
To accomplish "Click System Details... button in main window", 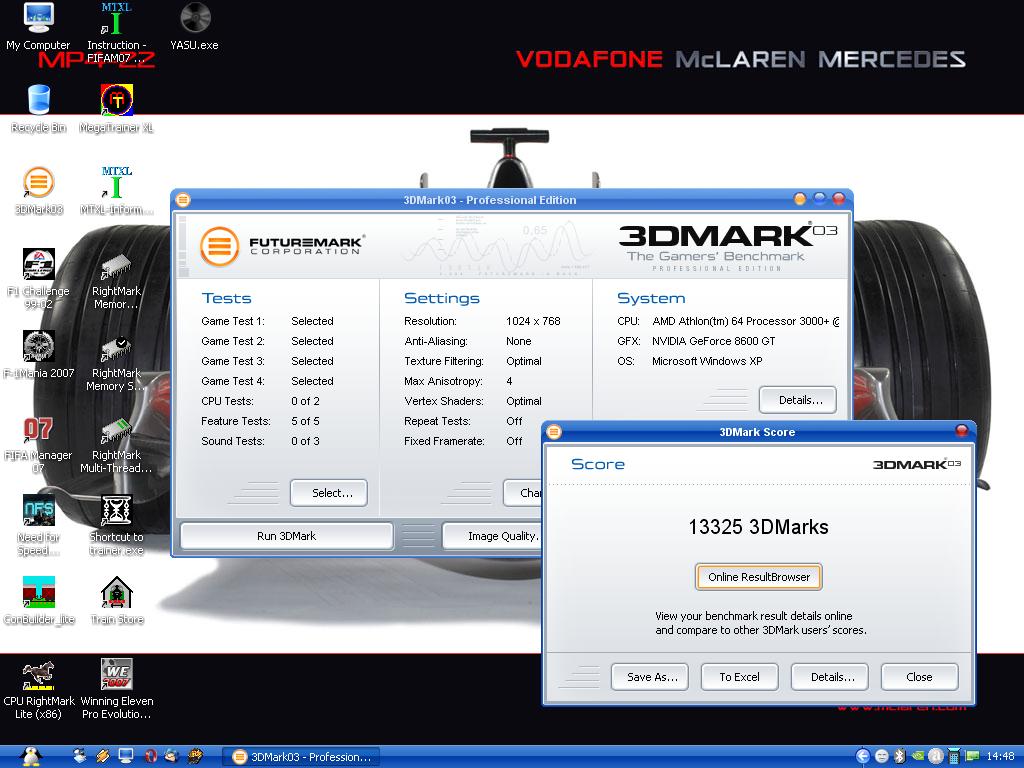I will [797, 400].
